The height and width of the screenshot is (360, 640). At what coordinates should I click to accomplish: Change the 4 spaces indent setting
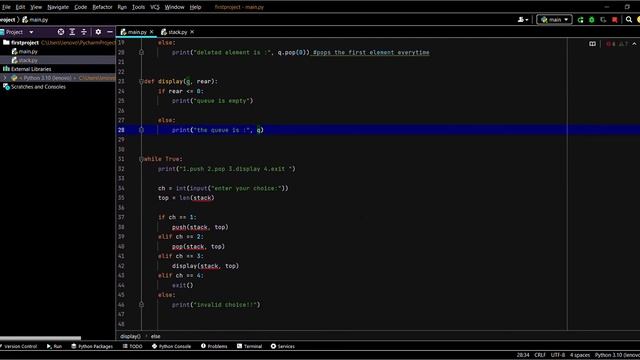(x=580, y=355)
